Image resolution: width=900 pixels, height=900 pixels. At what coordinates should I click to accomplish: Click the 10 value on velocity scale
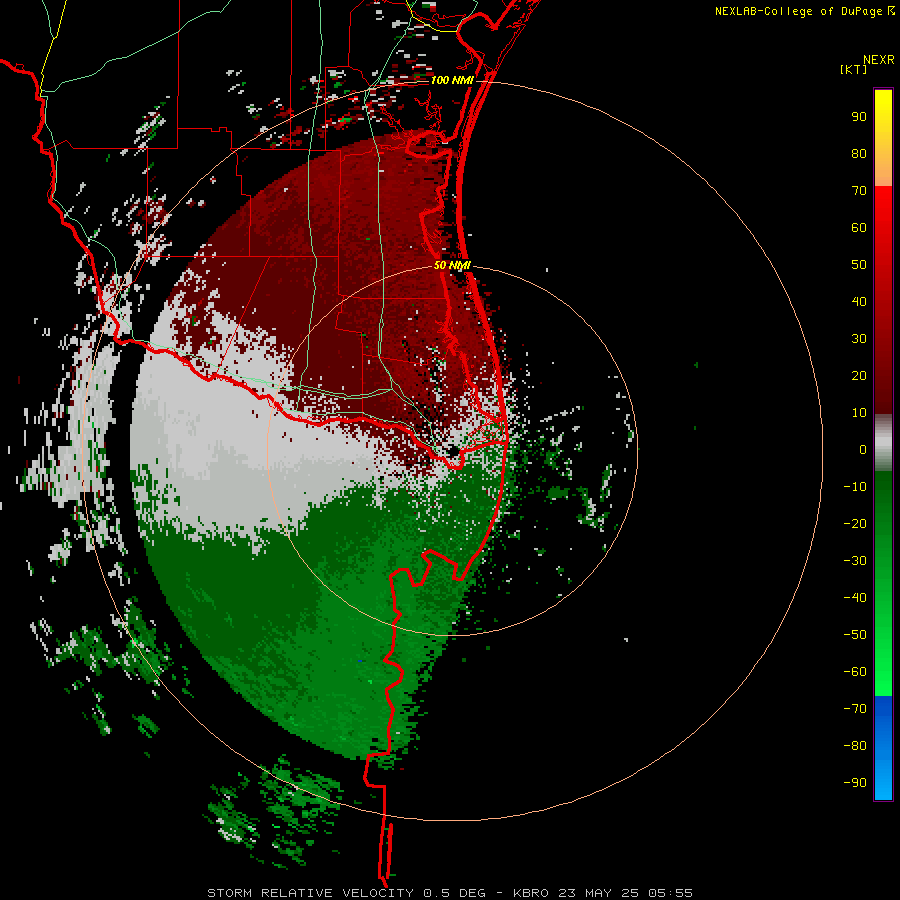[x=859, y=413]
